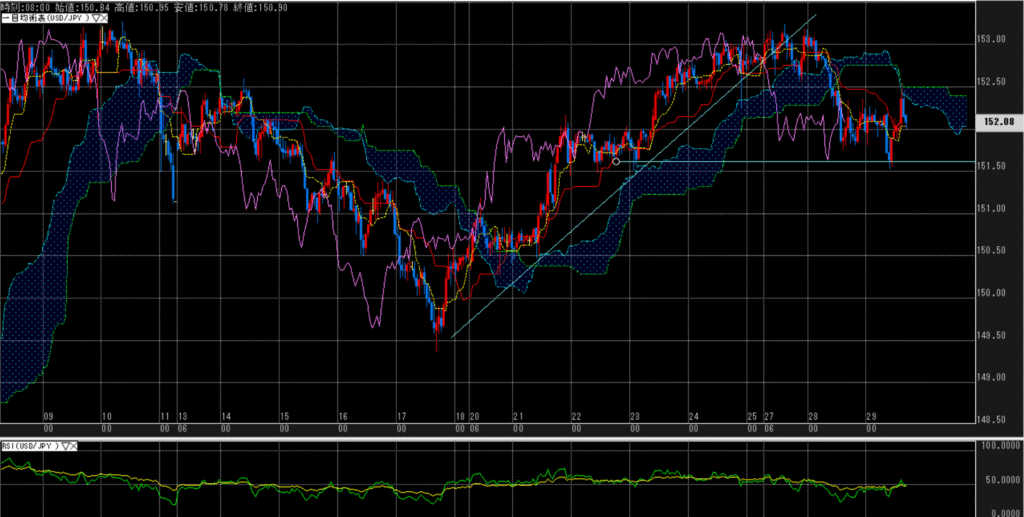This screenshot has width=1024, height=517.
Task: Click date label 17 on the time axis
Action: pyautogui.click(x=400, y=416)
